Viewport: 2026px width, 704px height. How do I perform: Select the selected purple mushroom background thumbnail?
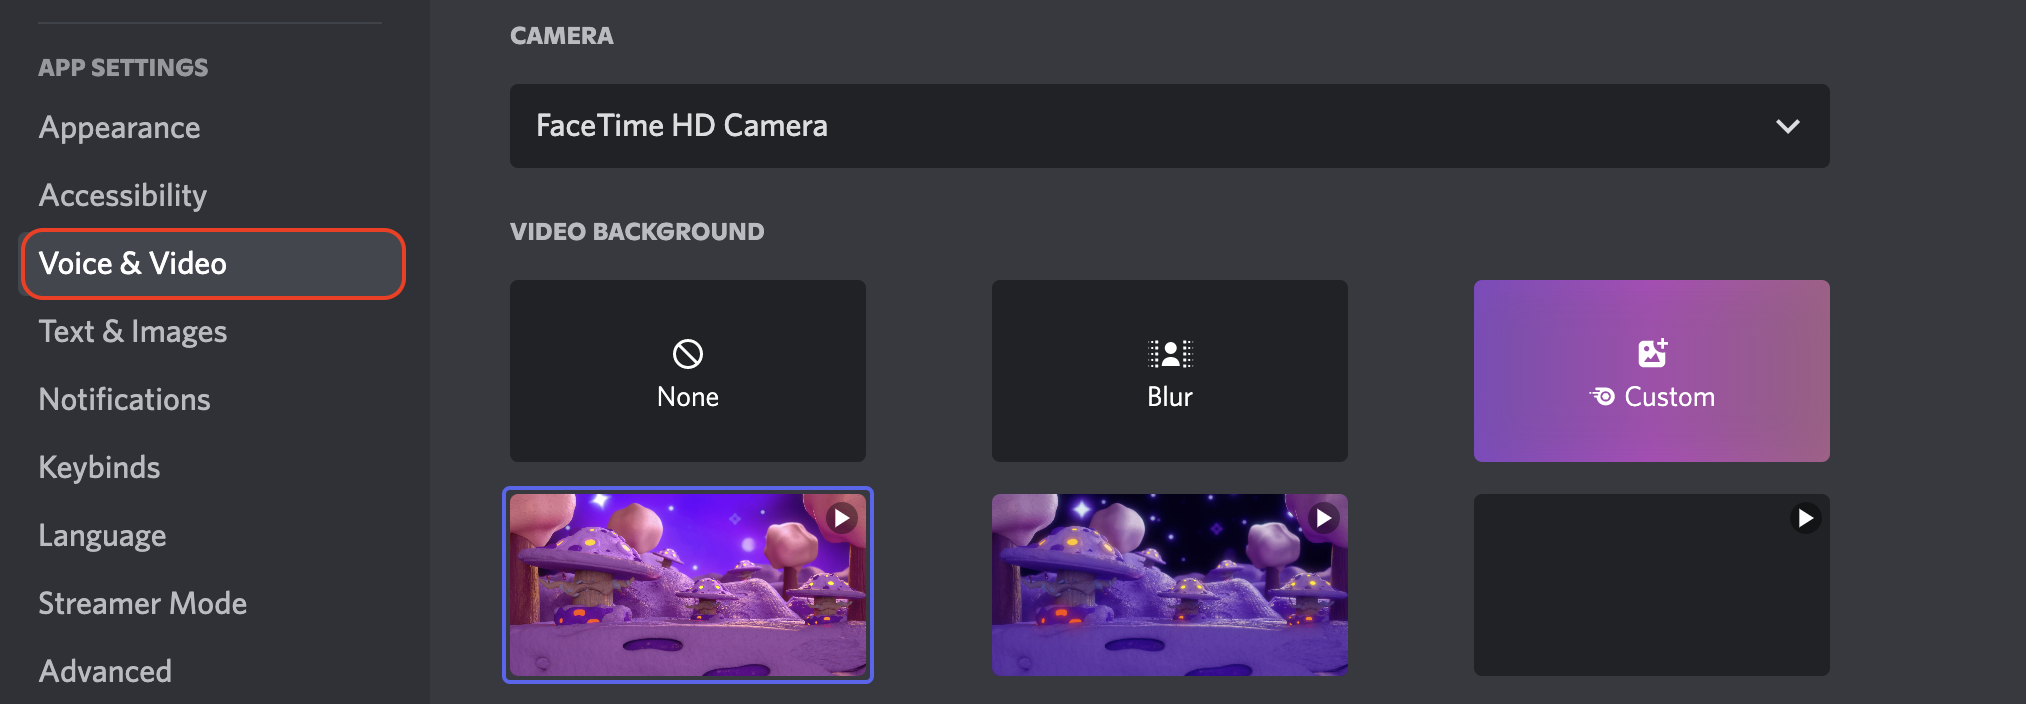[x=688, y=585]
